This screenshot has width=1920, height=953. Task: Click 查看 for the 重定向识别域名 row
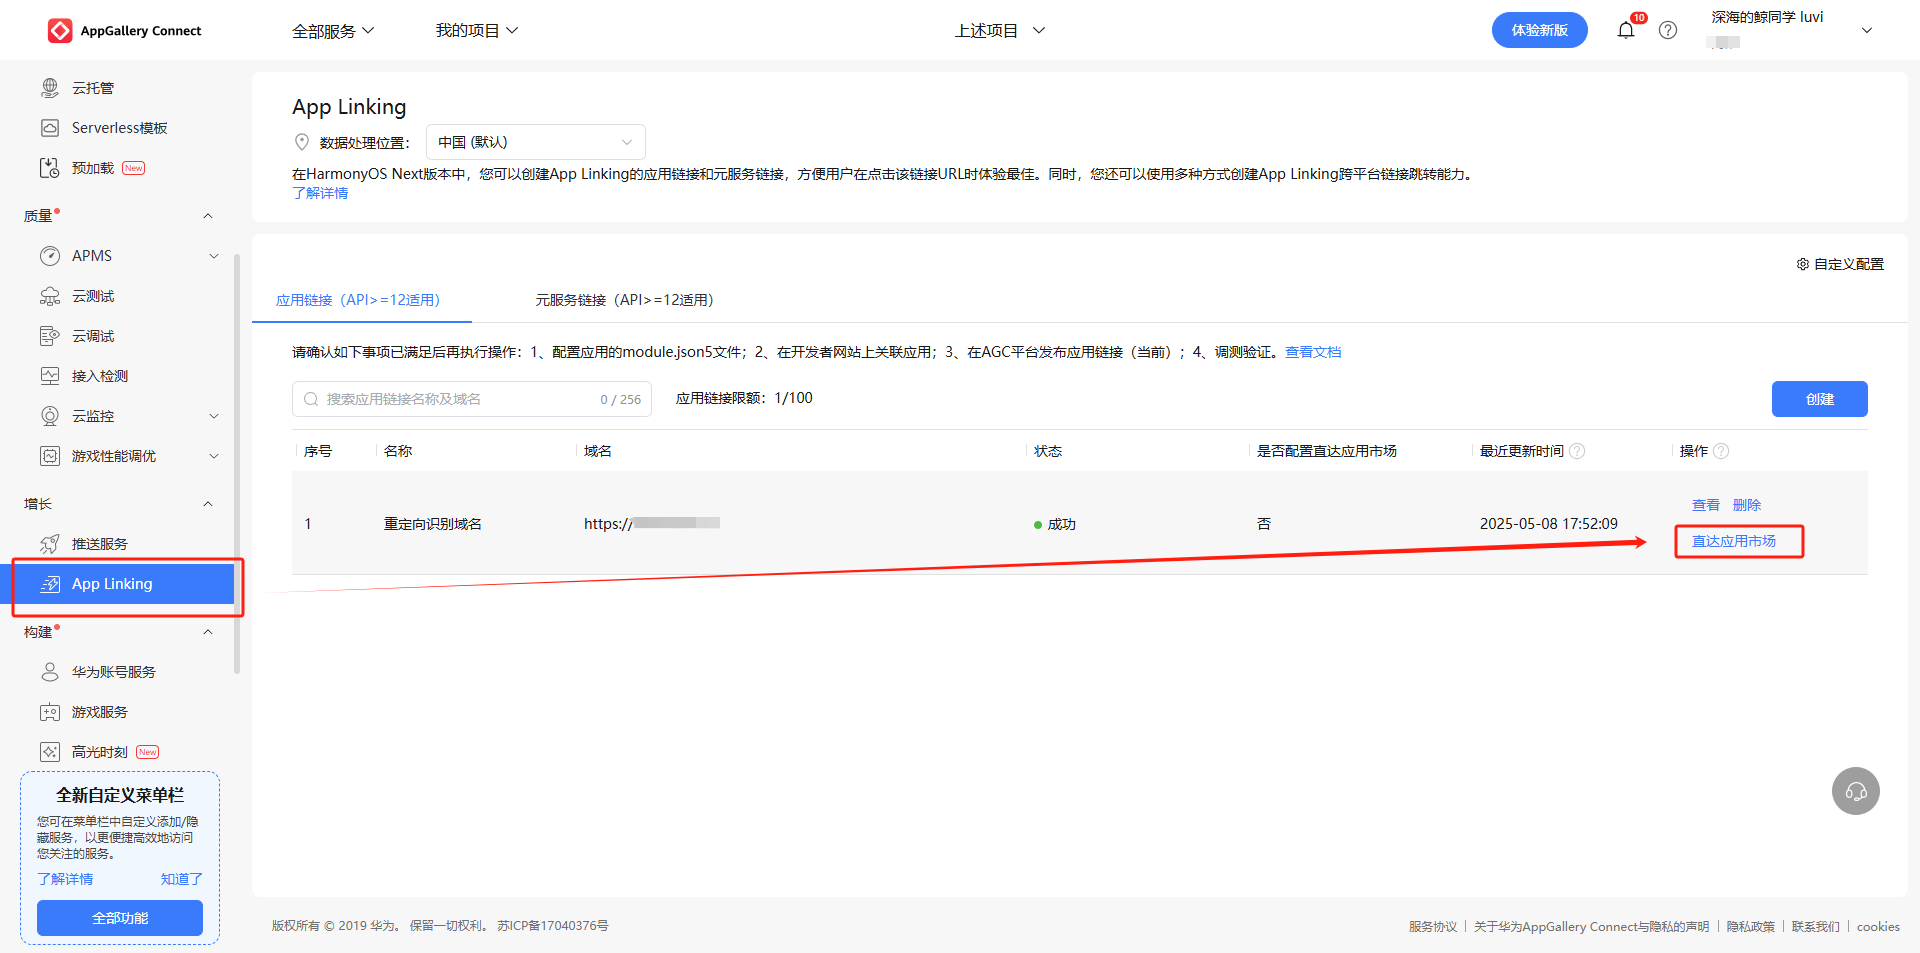click(1706, 505)
